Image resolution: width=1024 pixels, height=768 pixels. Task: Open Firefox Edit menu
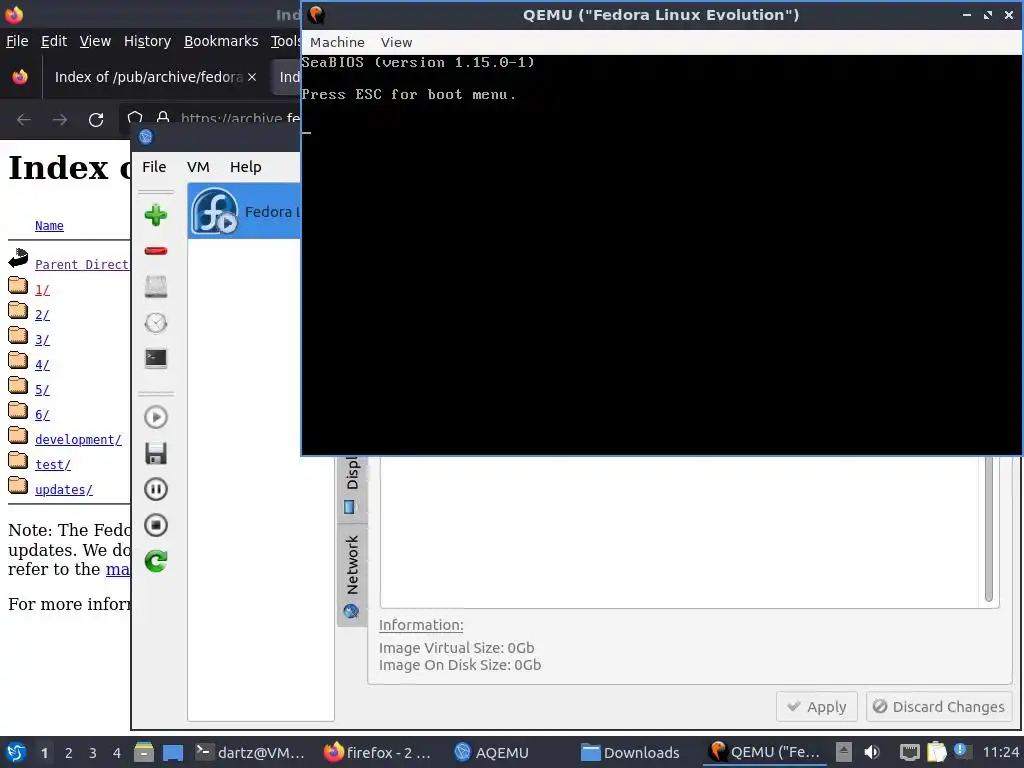coord(54,41)
